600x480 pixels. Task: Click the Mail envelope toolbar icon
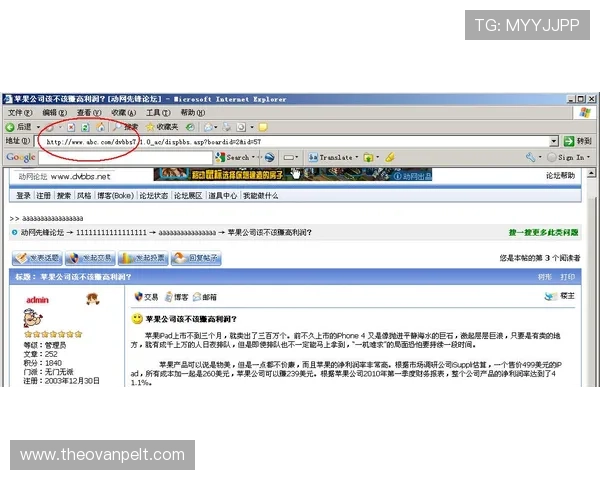tap(209, 127)
